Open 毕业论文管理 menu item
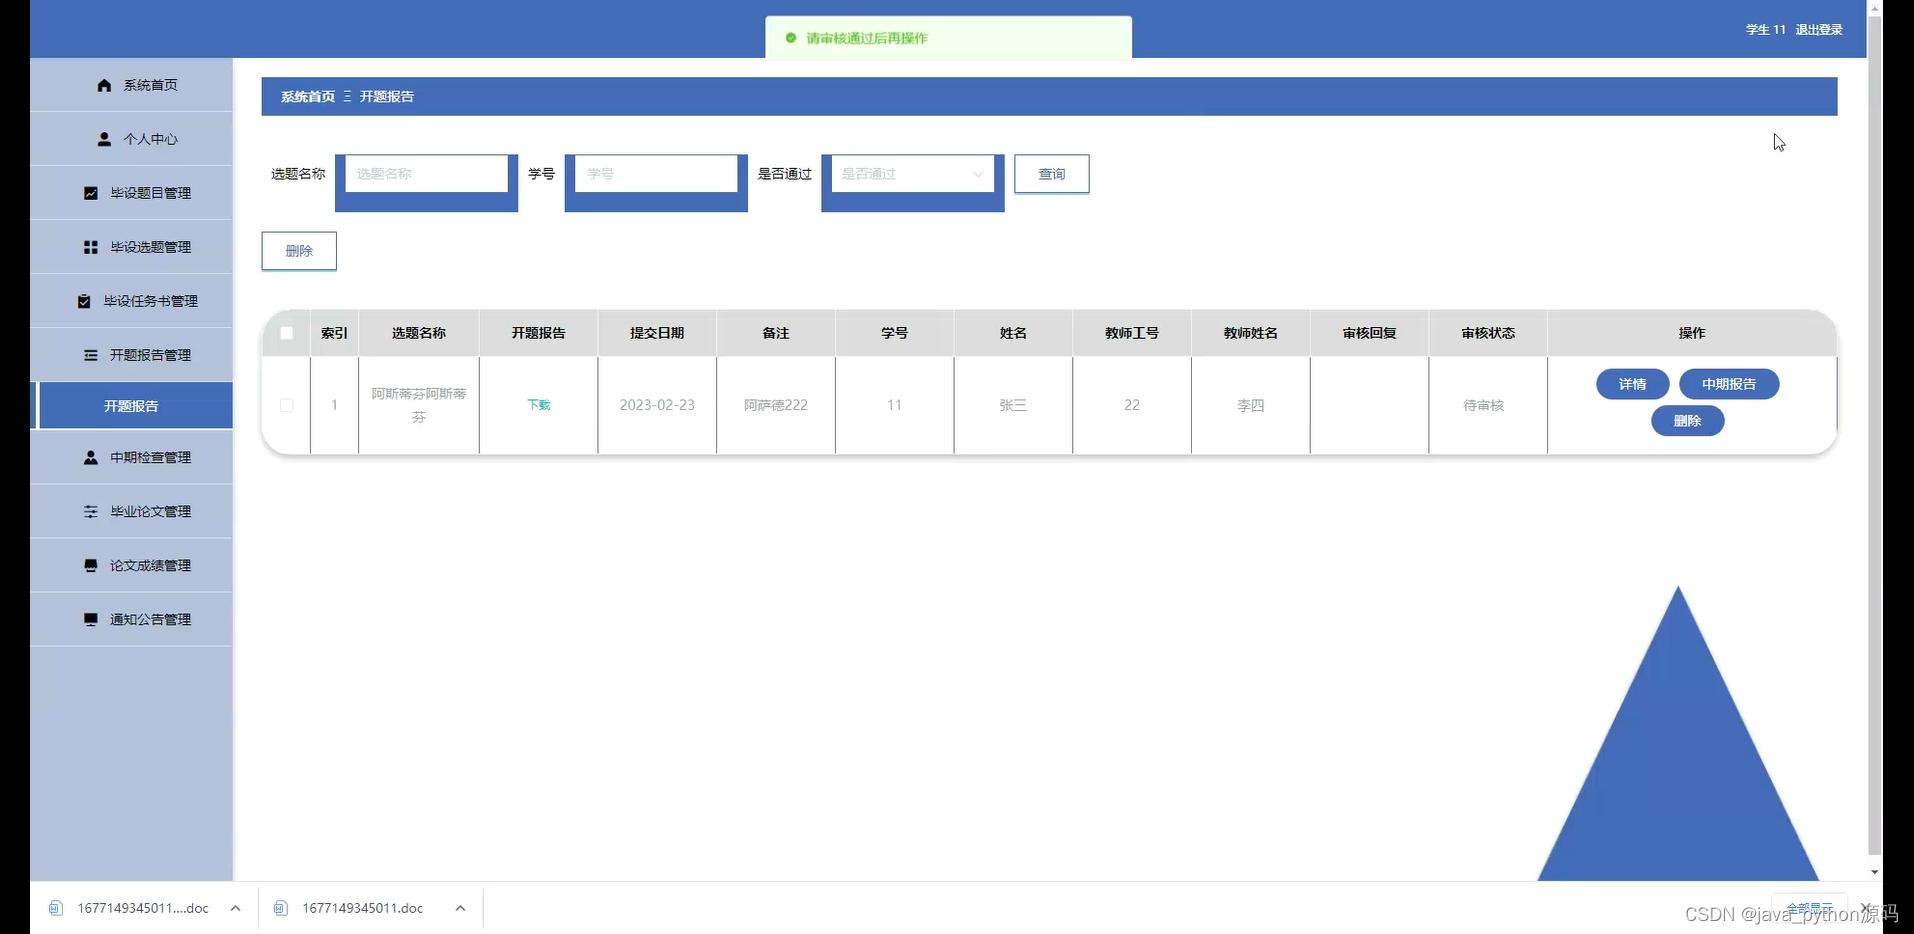This screenshot has height=934, width=1914. tap(131, 511)
